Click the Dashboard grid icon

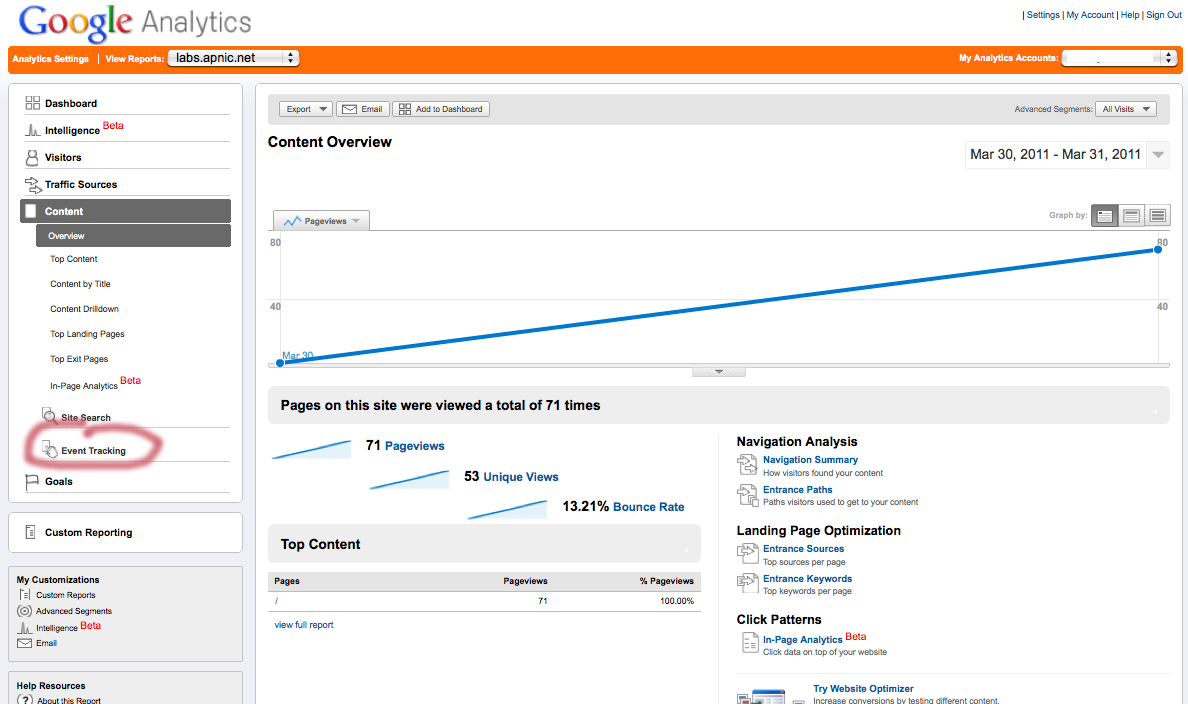[33, 103]
